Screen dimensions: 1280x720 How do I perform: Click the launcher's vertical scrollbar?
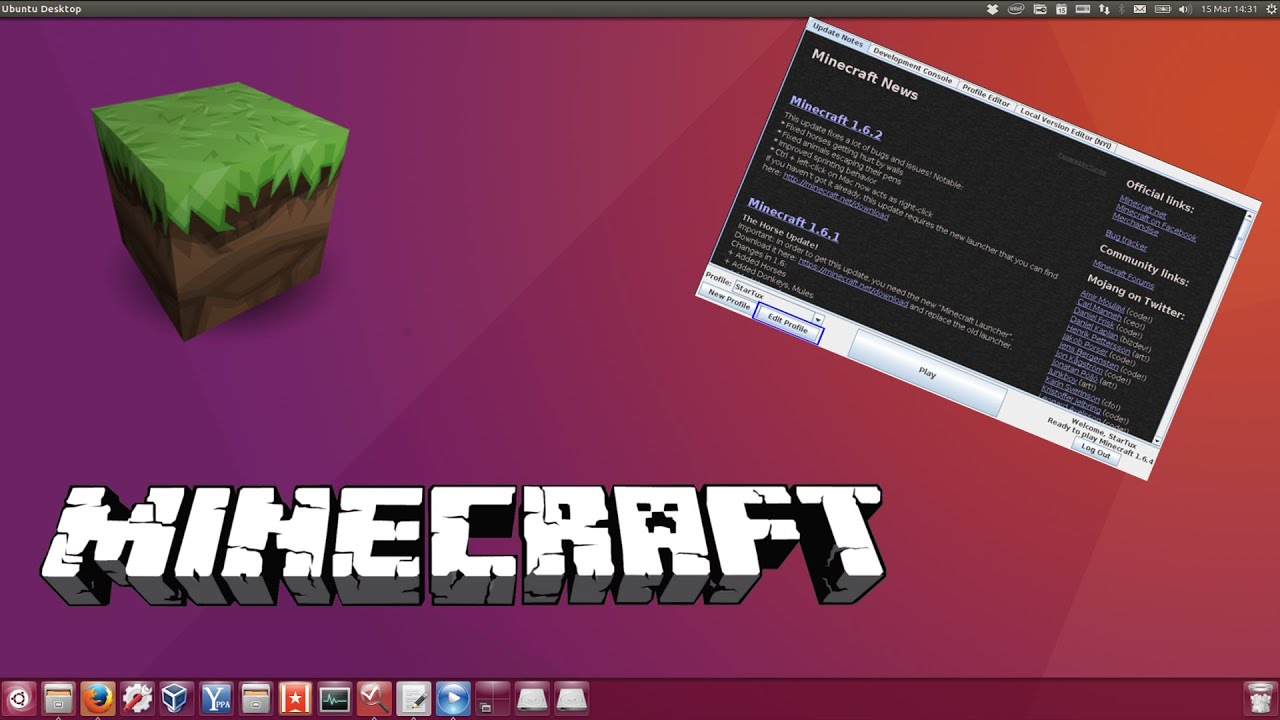(1203, 327)
